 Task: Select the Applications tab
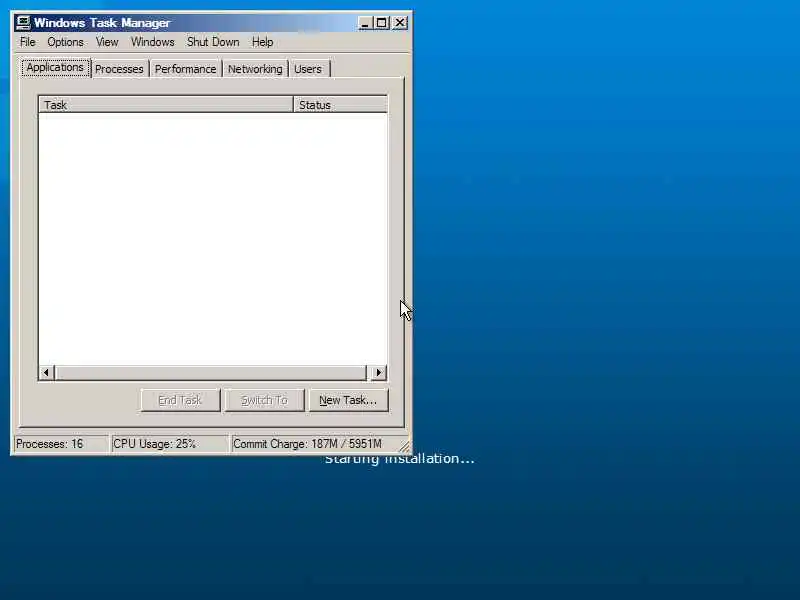tap(55, 67)
